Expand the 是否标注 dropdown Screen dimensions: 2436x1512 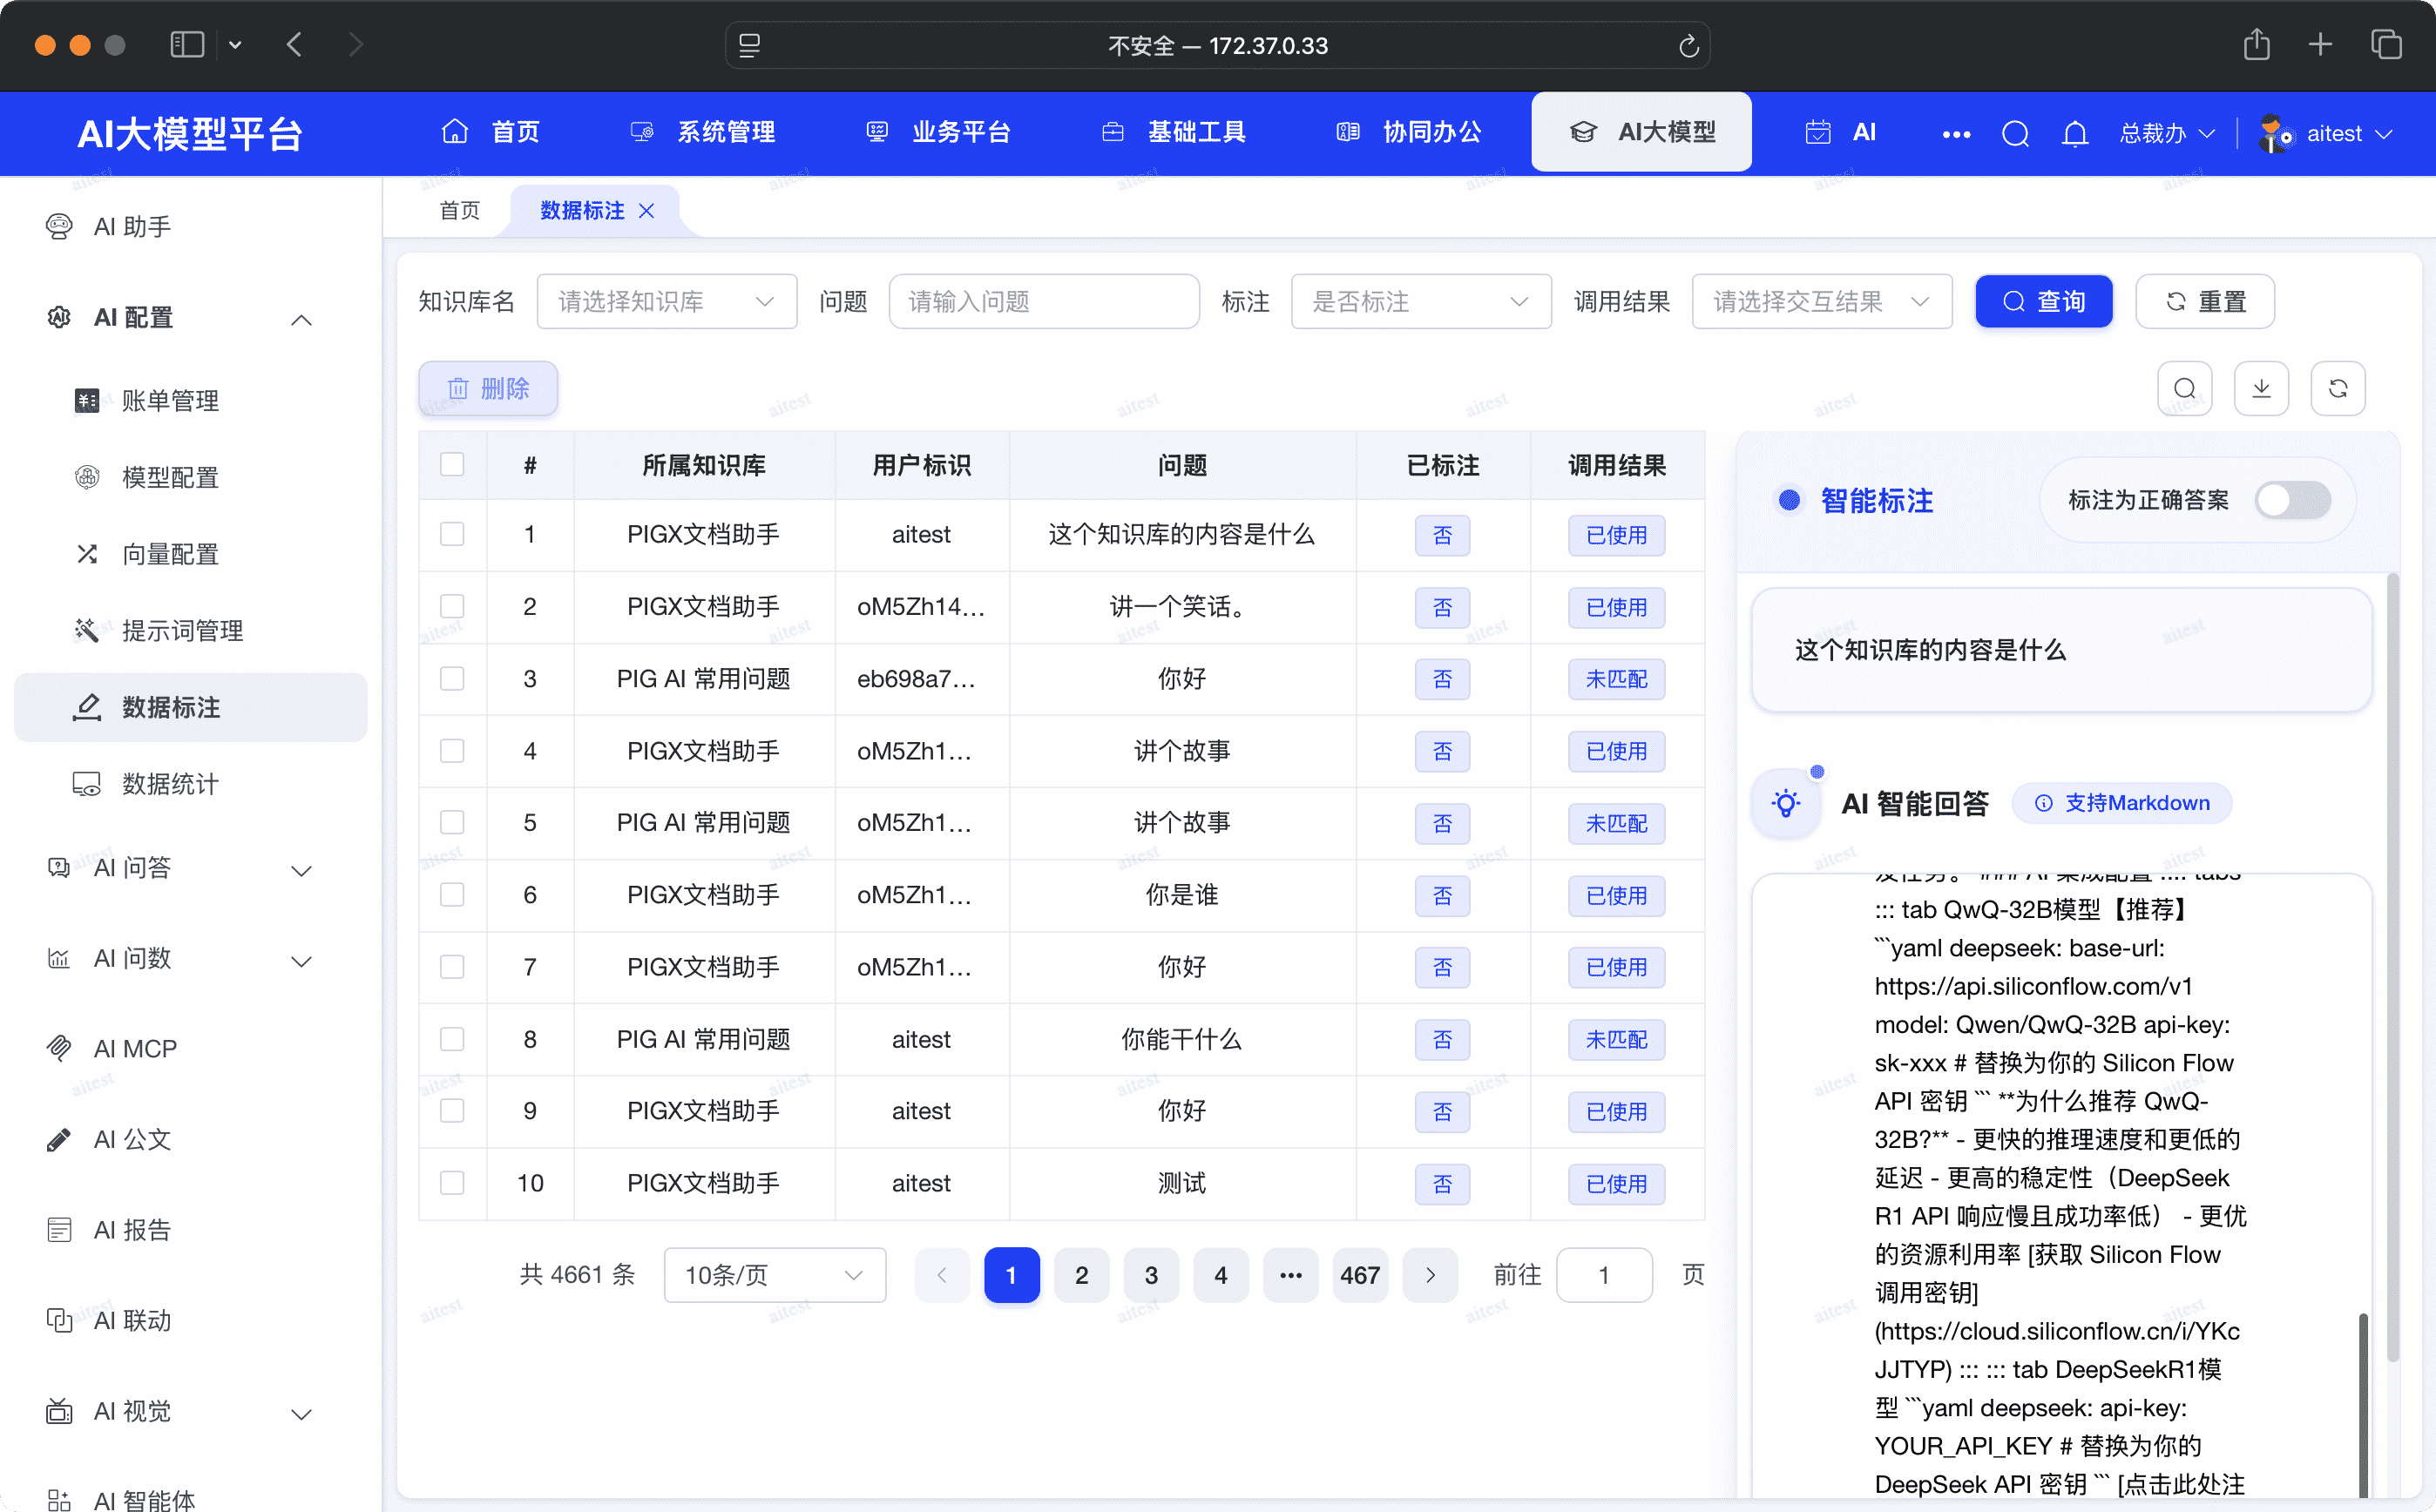point(1421,301)
